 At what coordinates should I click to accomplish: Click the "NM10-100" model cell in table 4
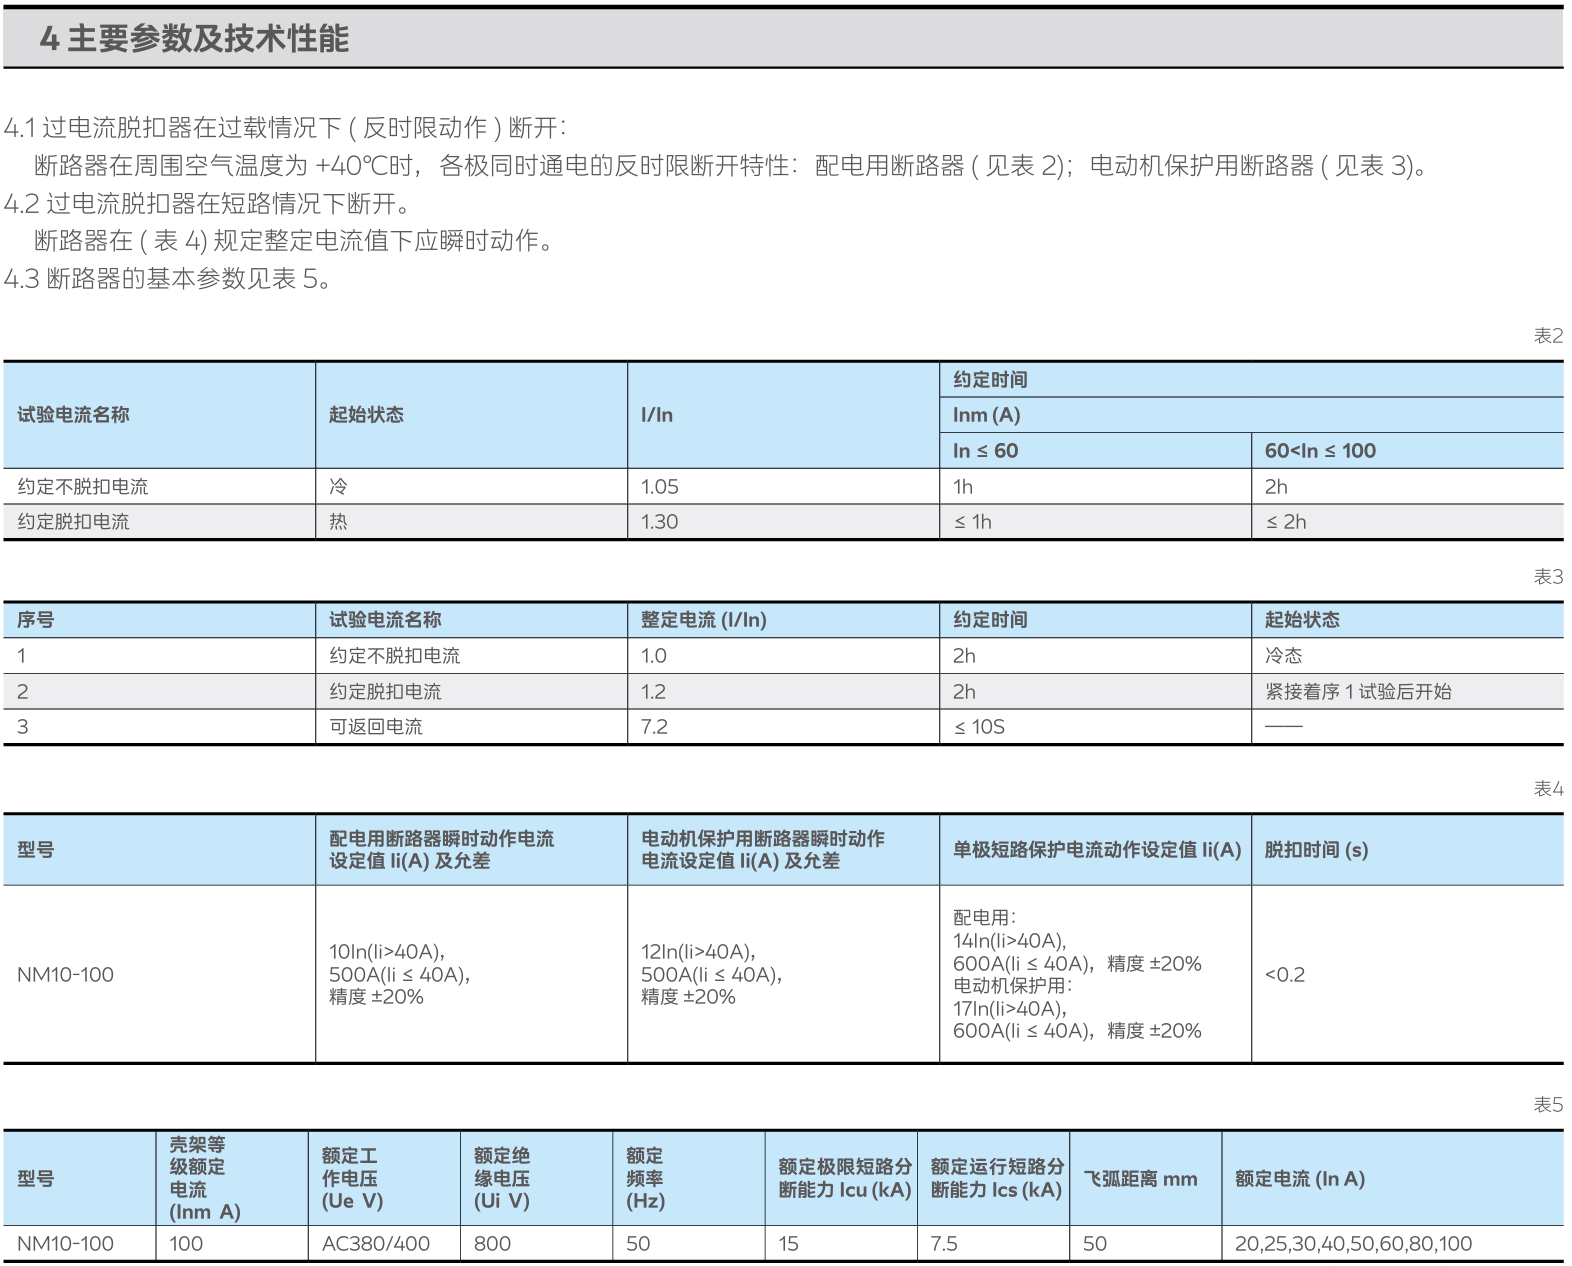click(65, 975)
